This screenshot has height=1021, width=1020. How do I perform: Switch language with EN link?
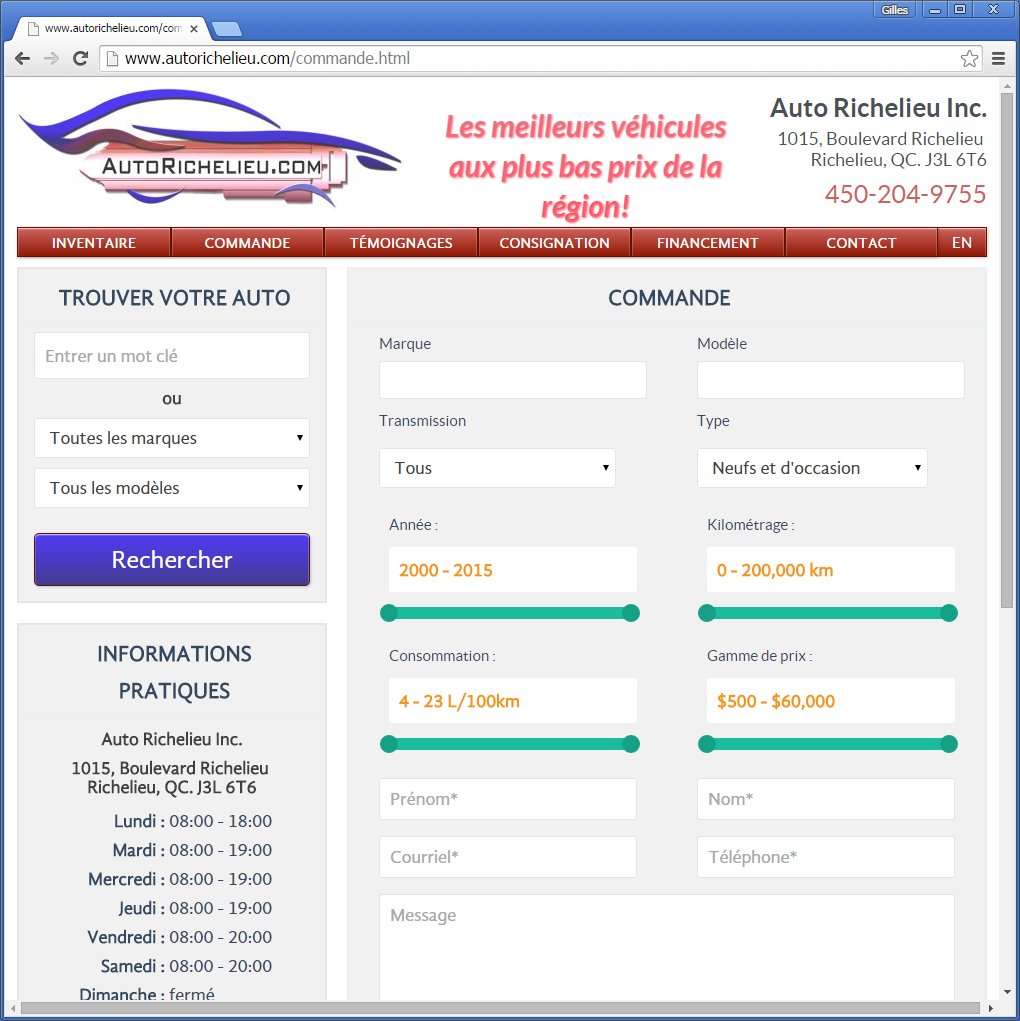tap(962, 243)
